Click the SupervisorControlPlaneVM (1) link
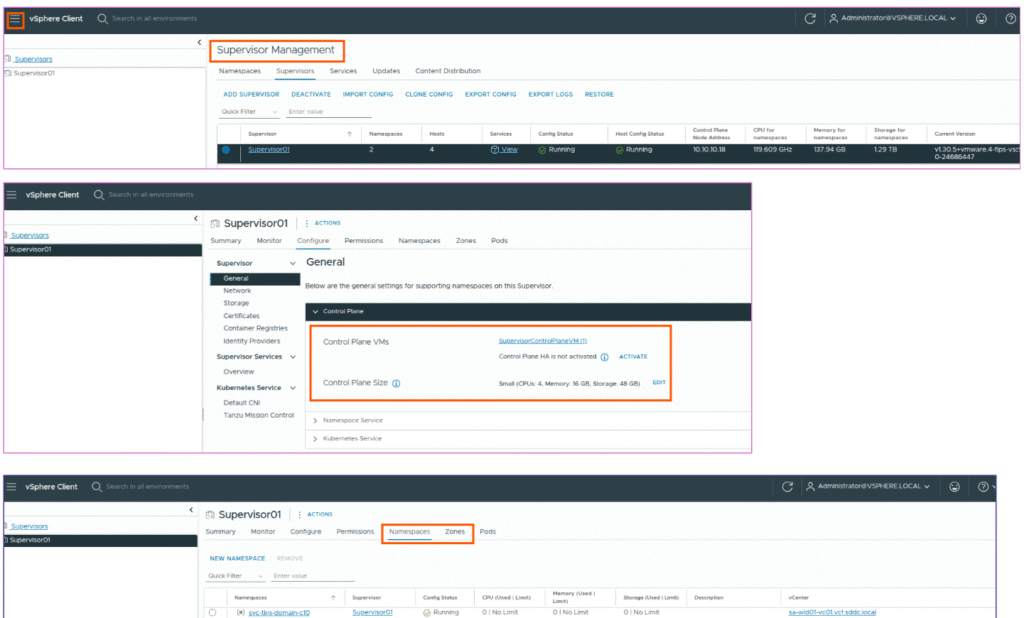This screenshot has width=1024, height=618. (x=542, y=341)
